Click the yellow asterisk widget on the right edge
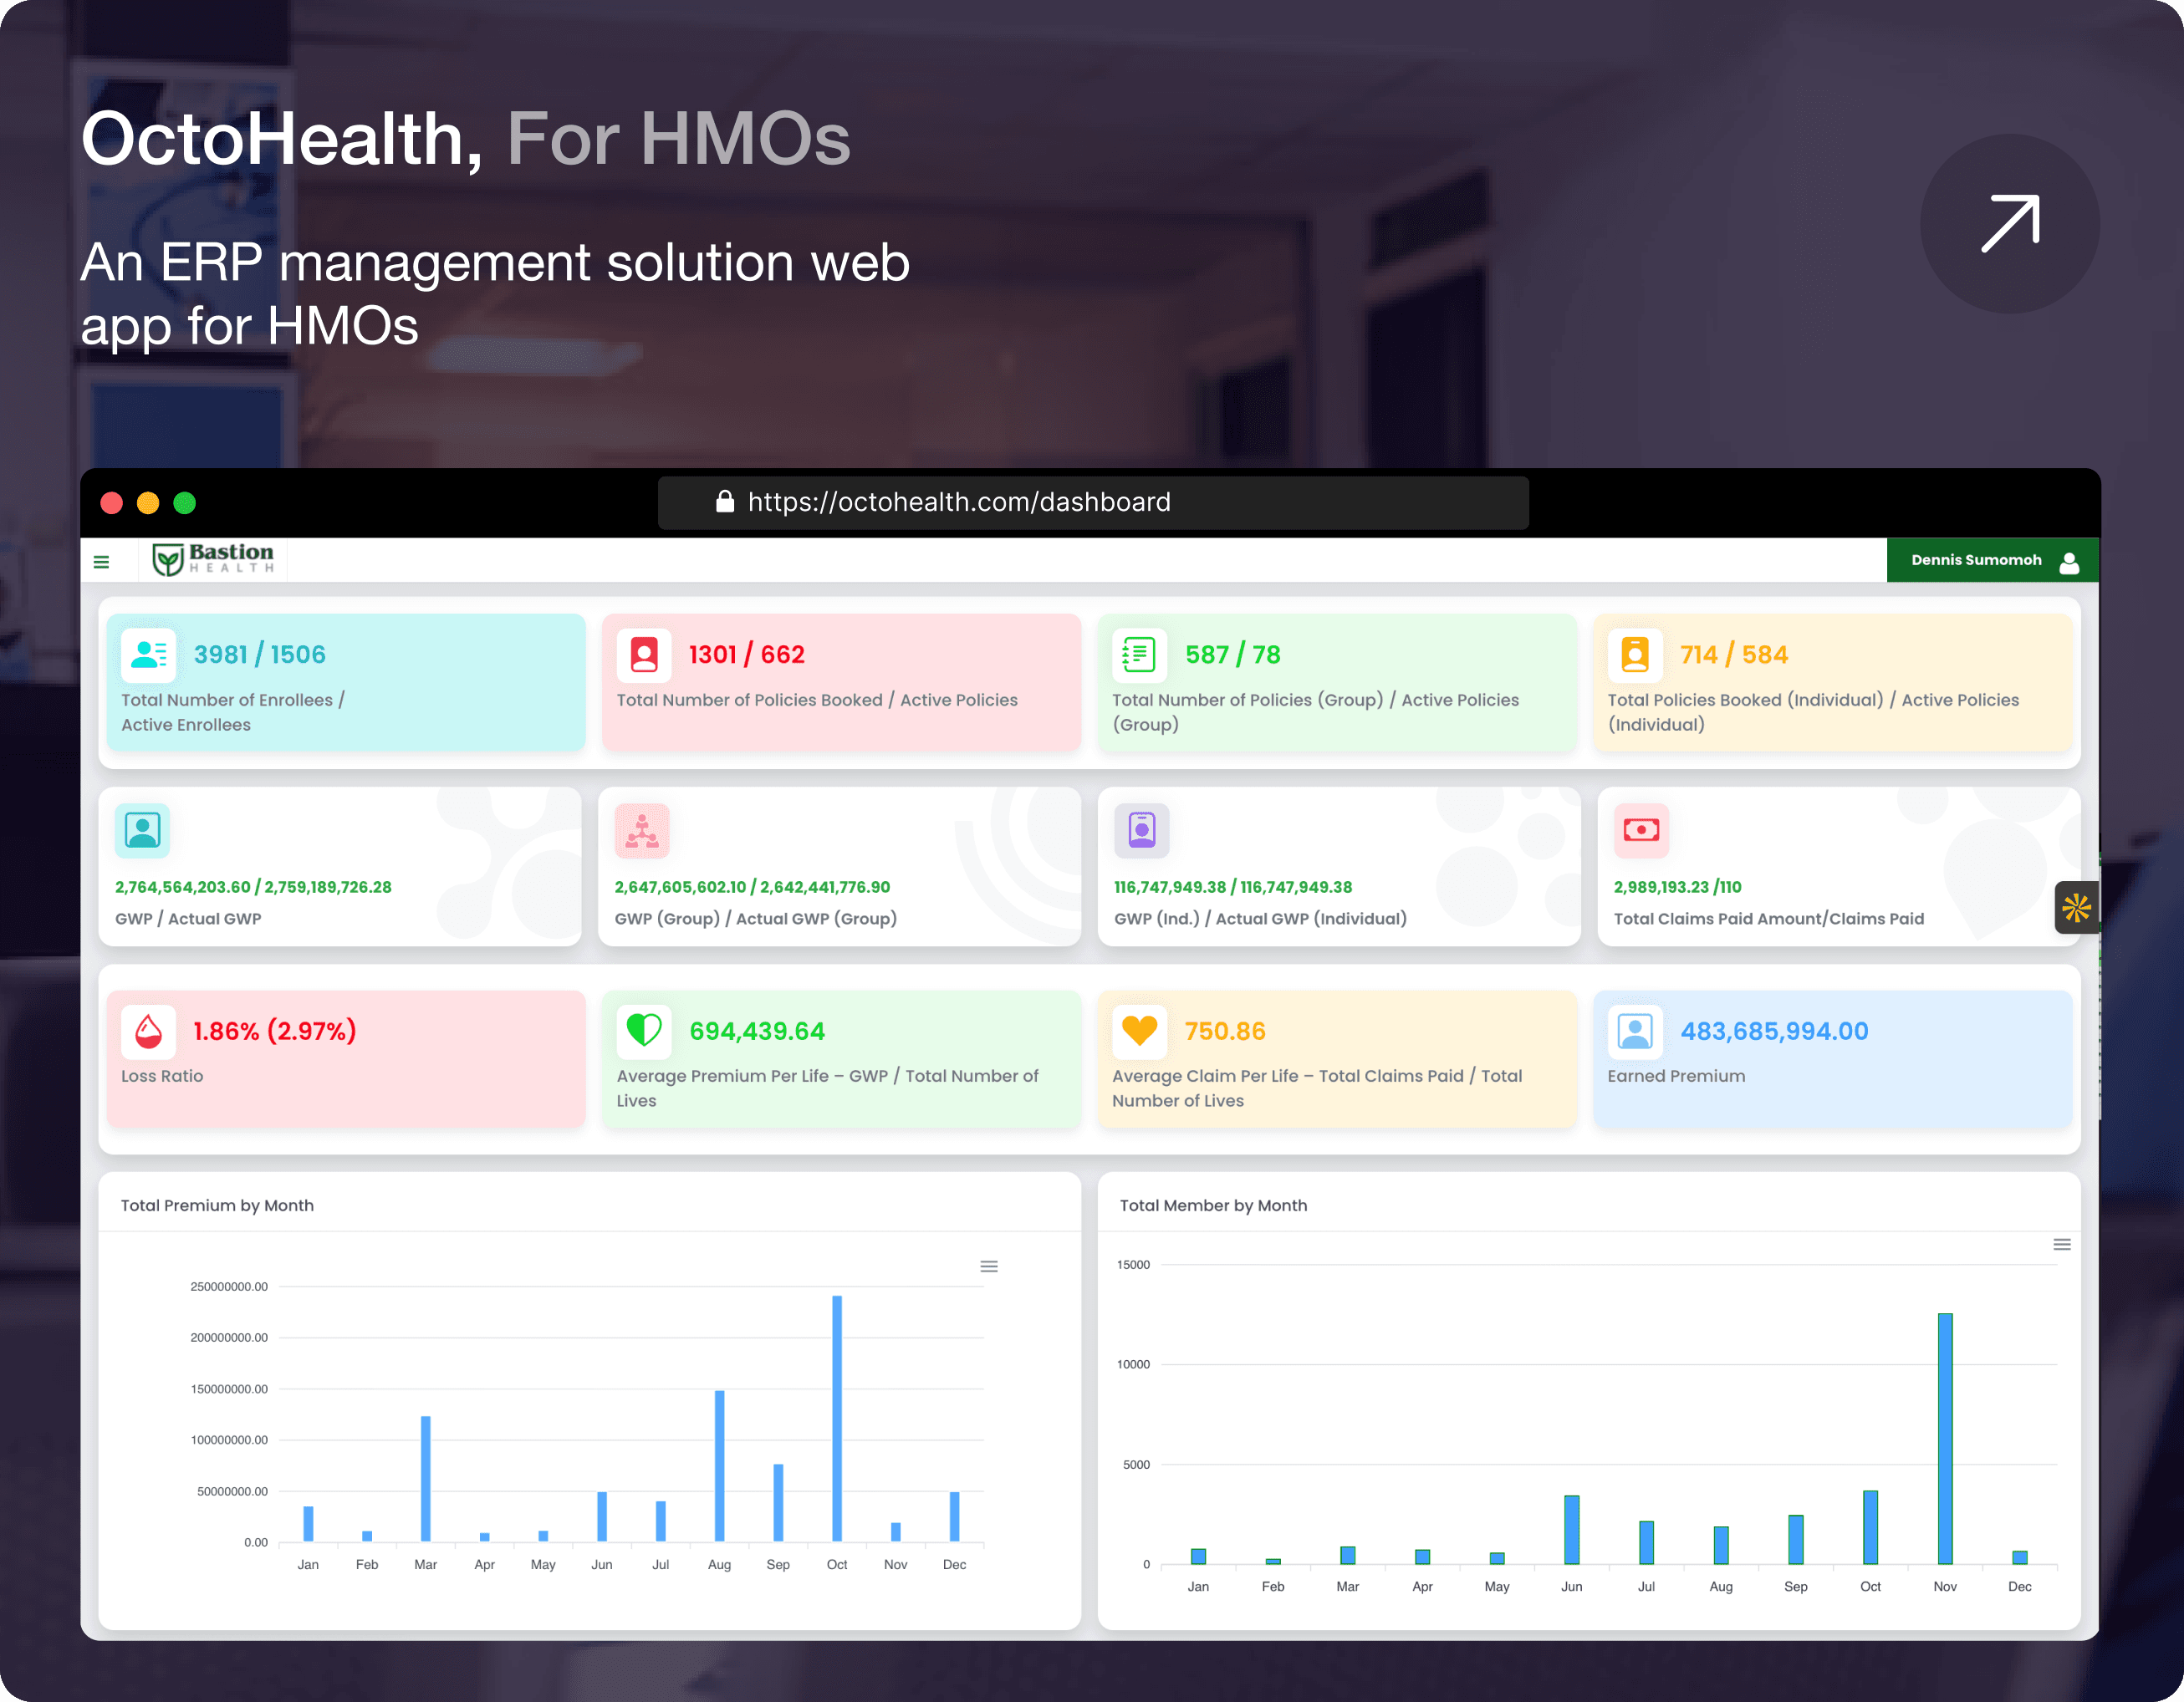The height and width of the screenshot is (1702, 2184). click(2078, 908)
